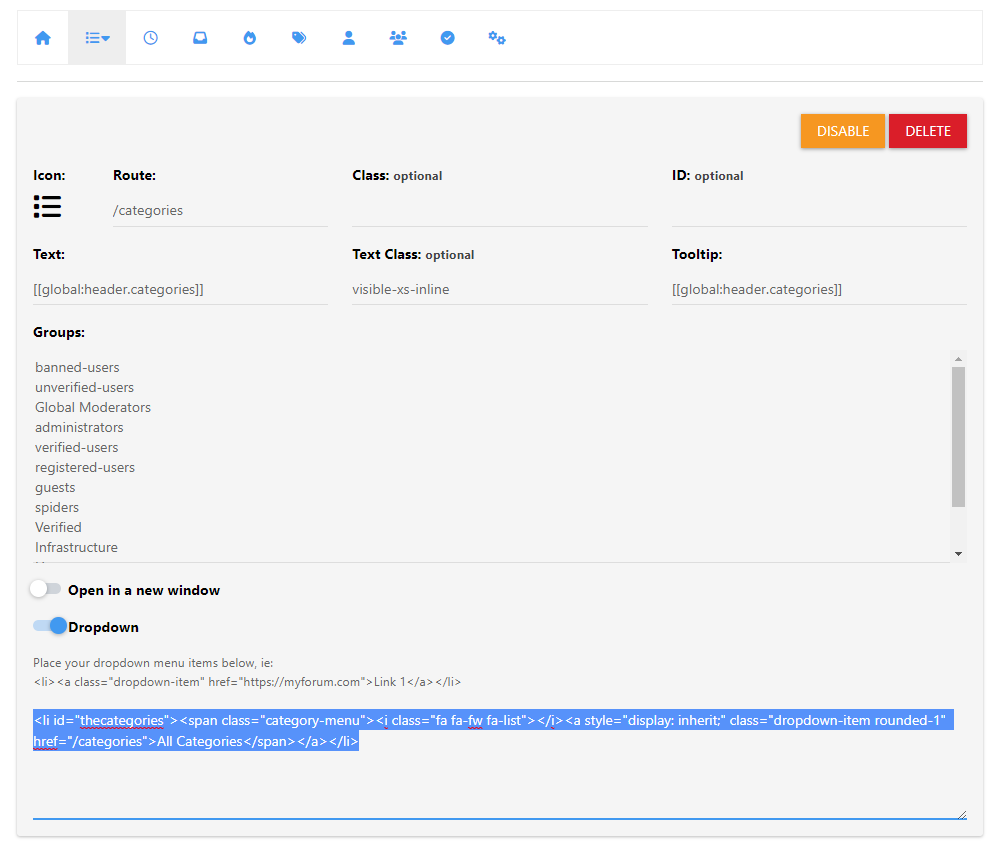Click the Text Class input field
Screen dimensions: 999x850
tap(499, 290)
